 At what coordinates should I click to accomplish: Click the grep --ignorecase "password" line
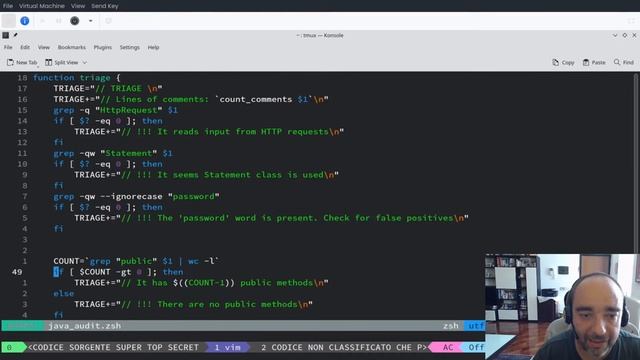pos(136,197)
